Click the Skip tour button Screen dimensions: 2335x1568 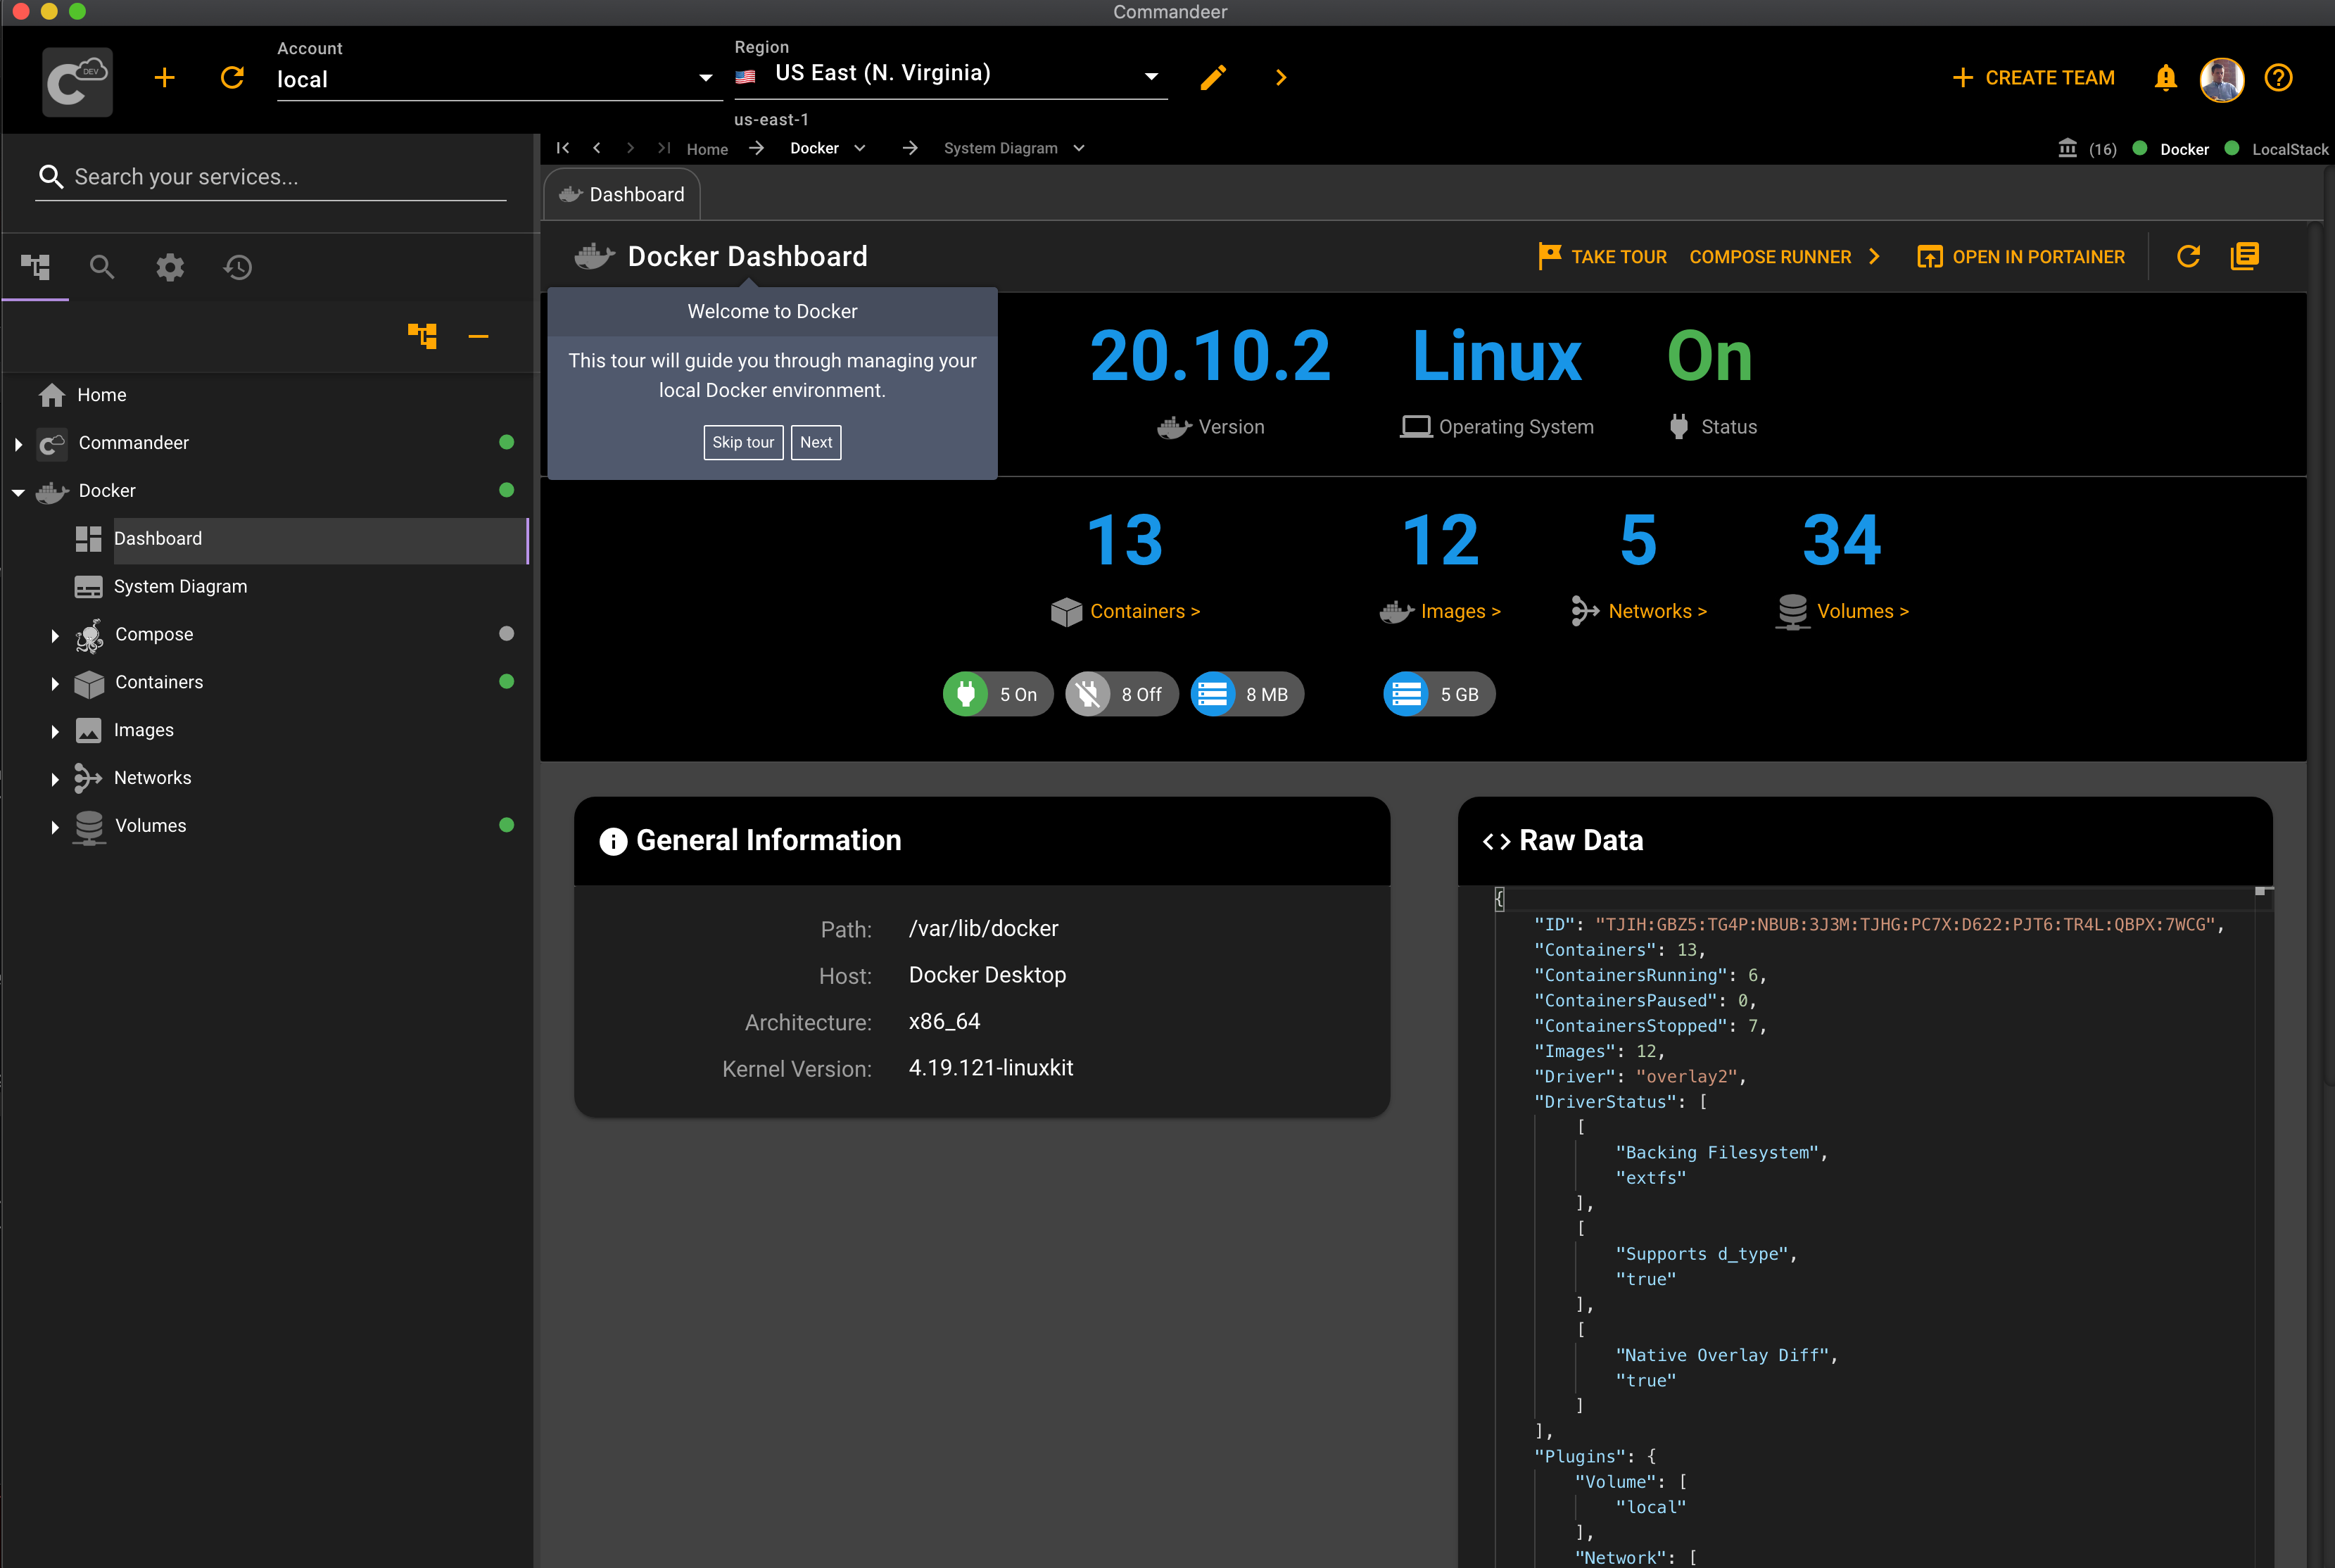click(x=740, y=443)
